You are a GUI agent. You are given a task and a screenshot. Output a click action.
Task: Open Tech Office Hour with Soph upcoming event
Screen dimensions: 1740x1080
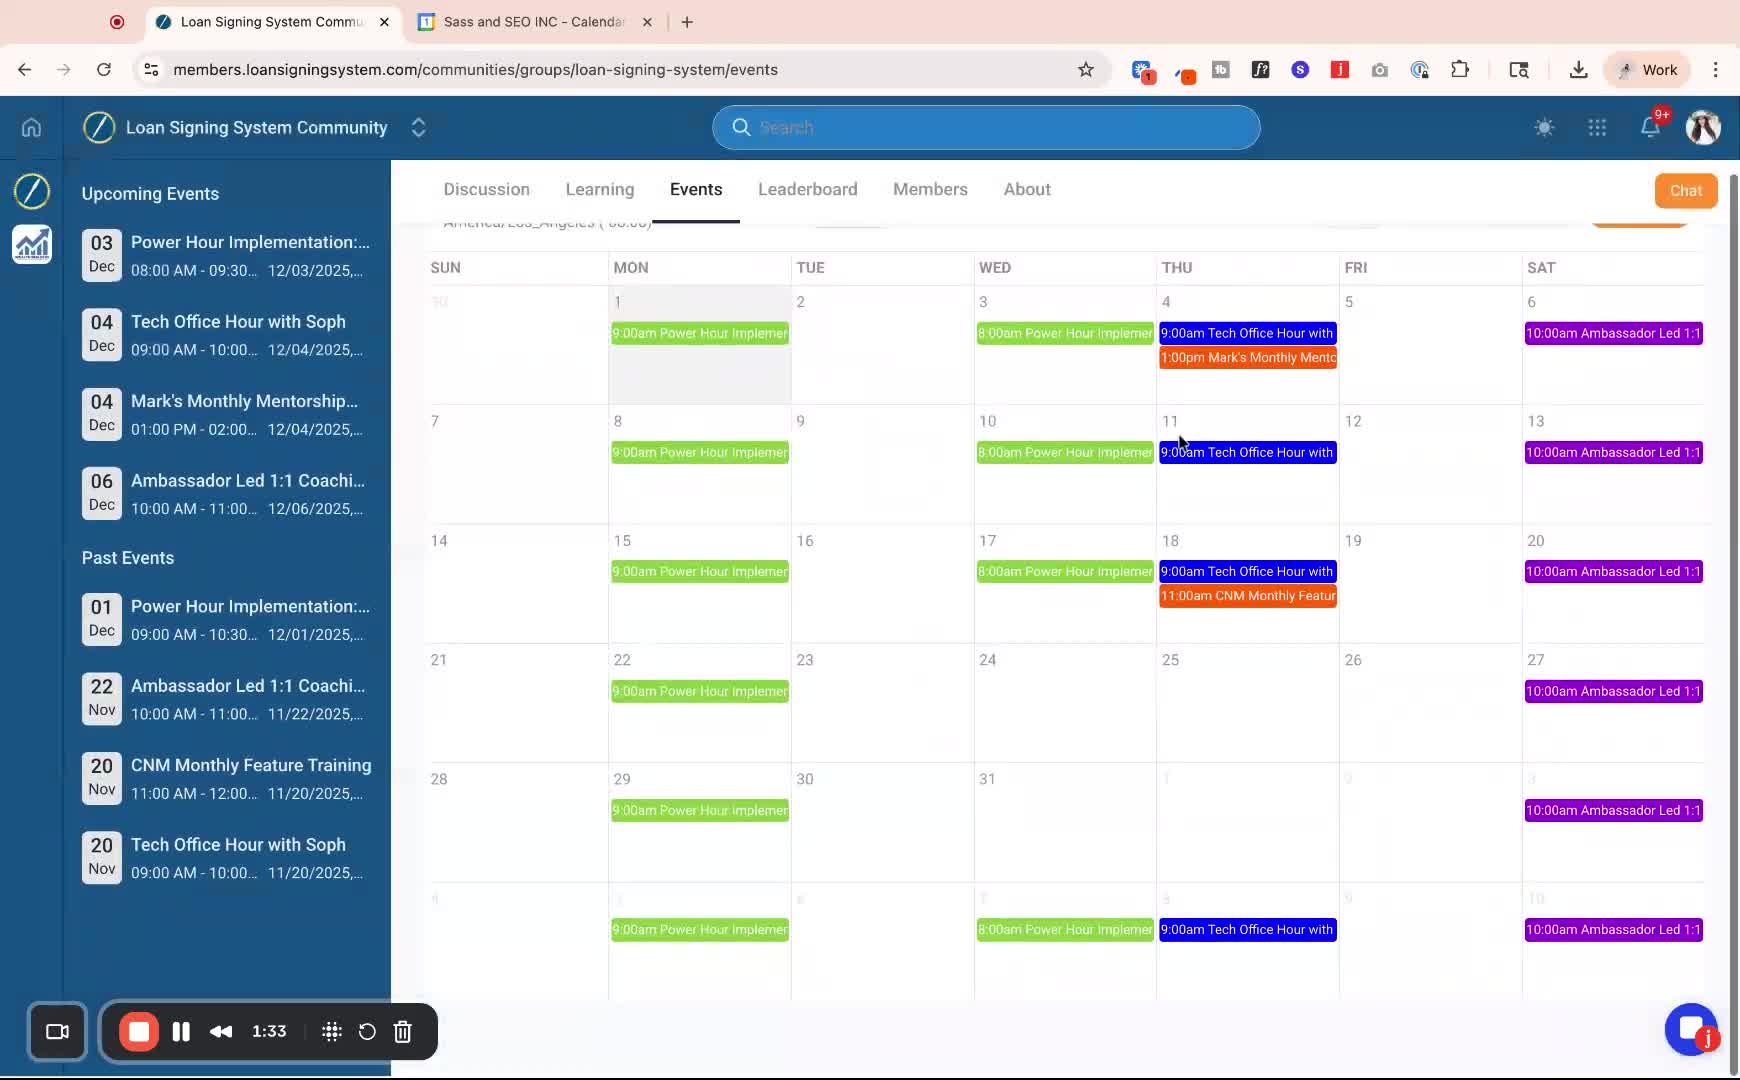click(227, 334)
